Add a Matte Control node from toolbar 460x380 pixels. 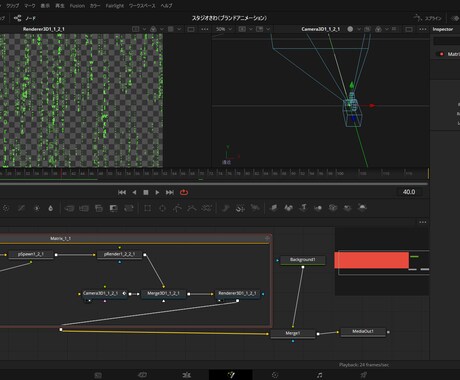click(x=99, y=208)
